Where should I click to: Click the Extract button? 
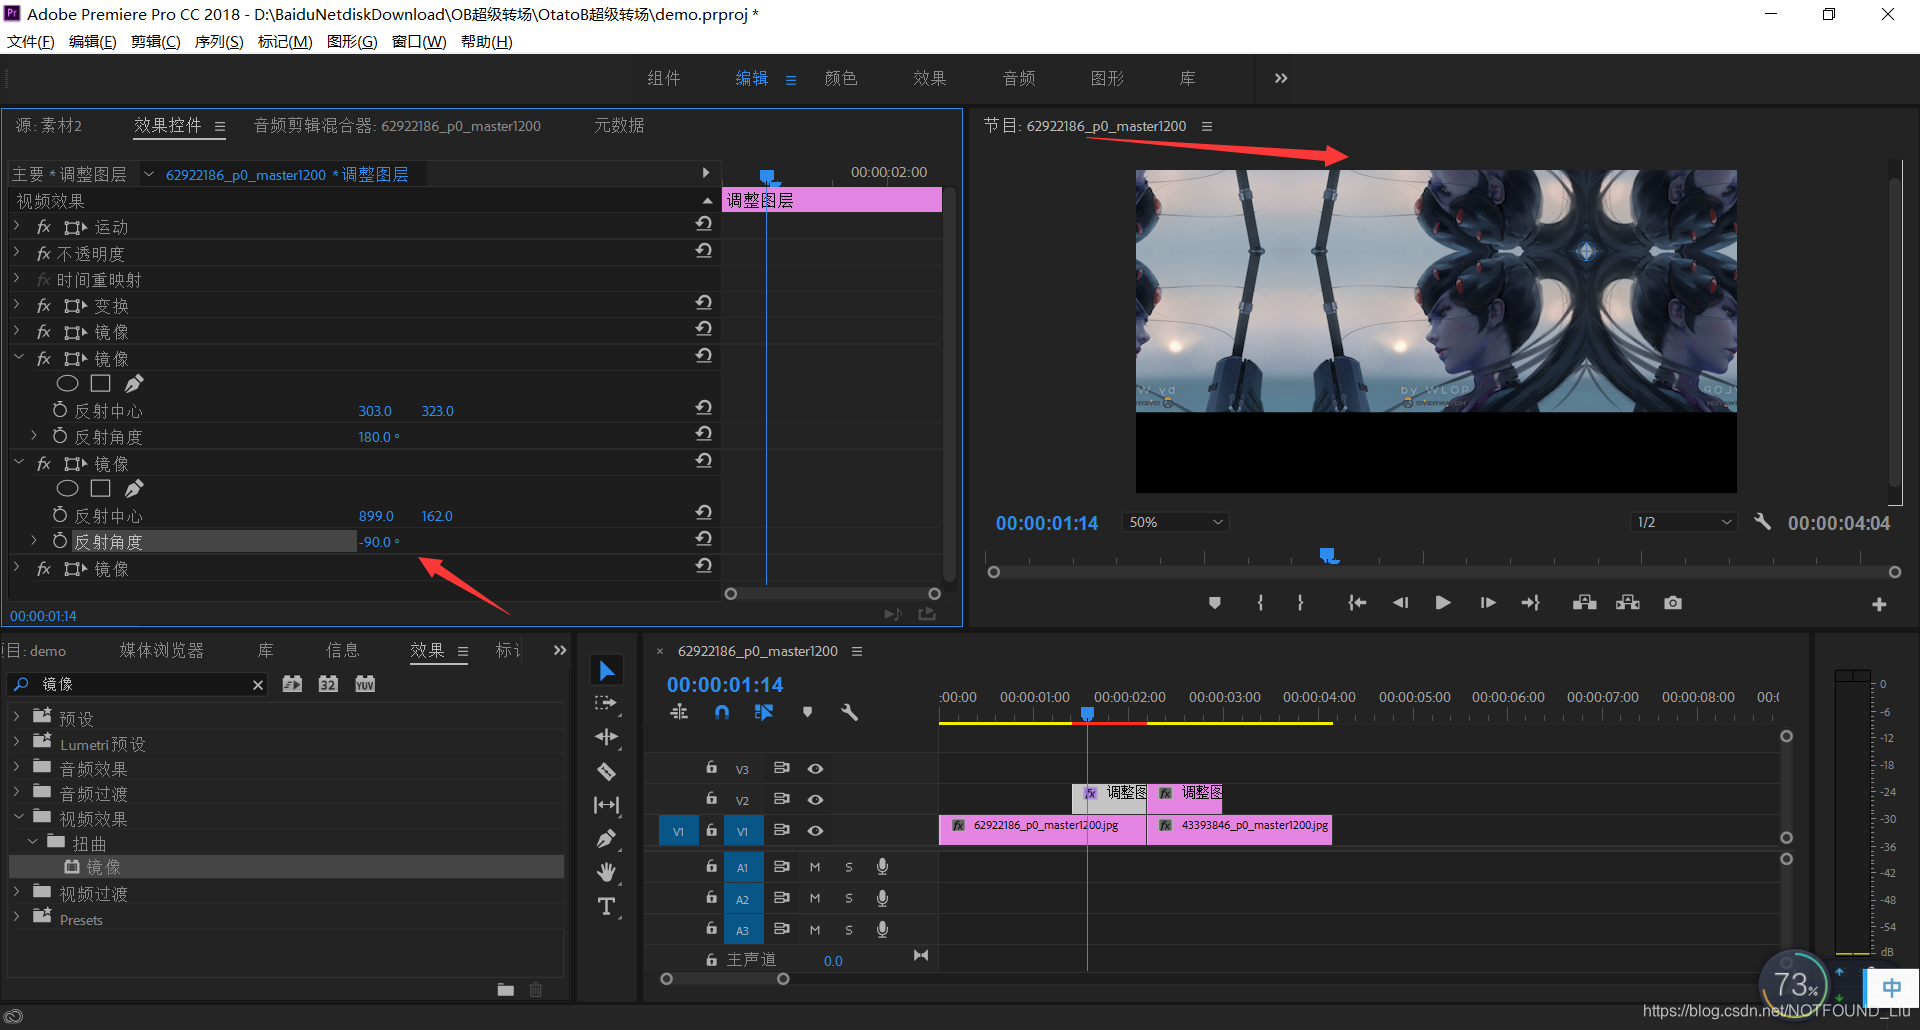(x=1628, y=603)
